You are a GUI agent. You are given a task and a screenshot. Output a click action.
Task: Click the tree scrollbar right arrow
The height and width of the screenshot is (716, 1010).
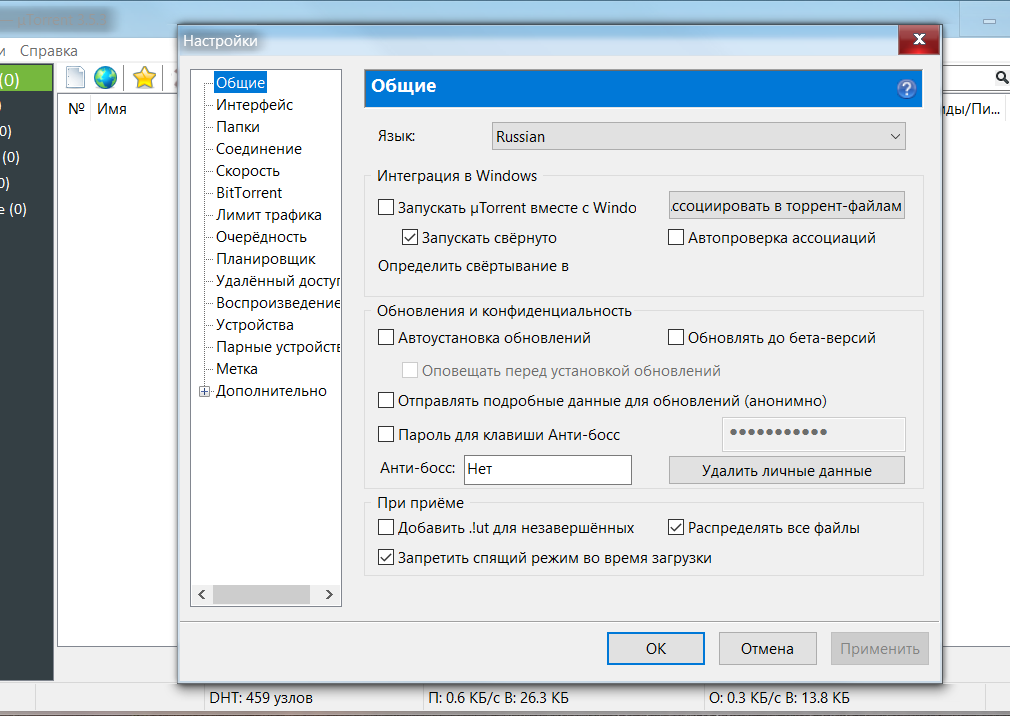coord(329,594)
